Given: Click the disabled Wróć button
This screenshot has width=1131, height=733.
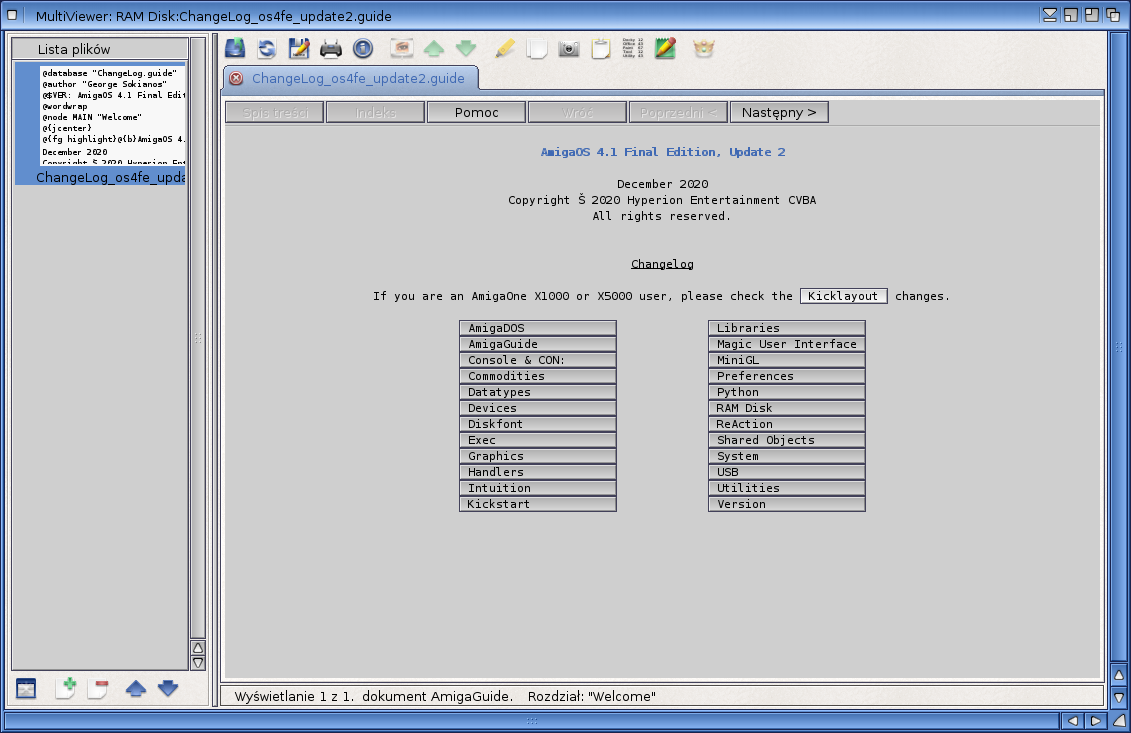Looking at the screenshot, I should click(x=577, y=113).
